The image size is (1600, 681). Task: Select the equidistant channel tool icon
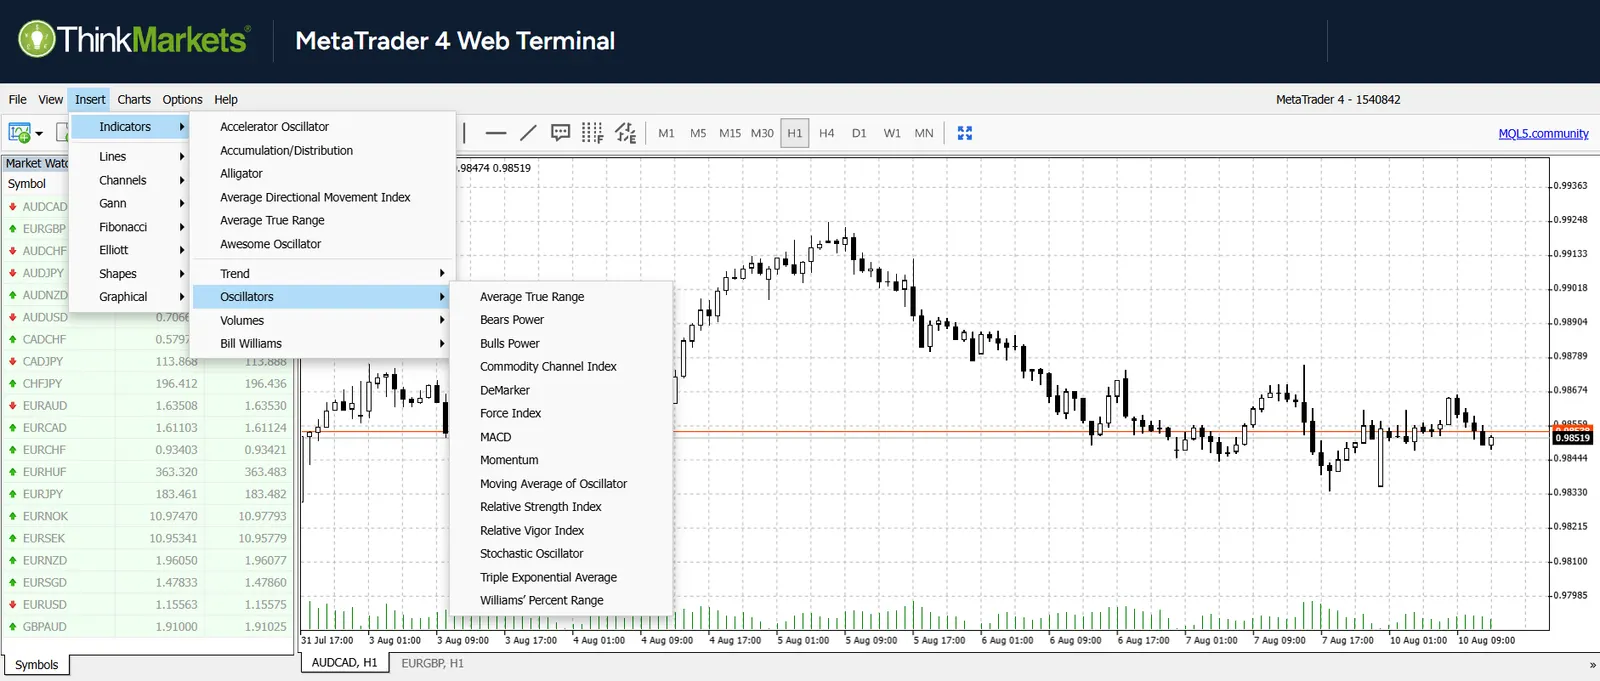(x=626, y=133)
